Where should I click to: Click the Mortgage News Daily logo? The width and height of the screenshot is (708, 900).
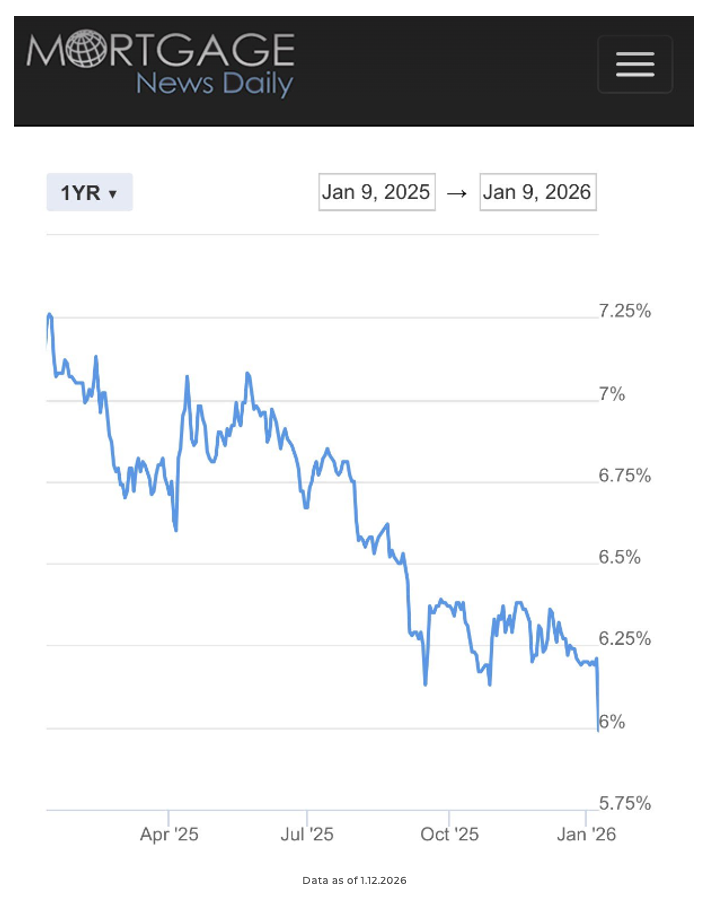tap(161, 64)
